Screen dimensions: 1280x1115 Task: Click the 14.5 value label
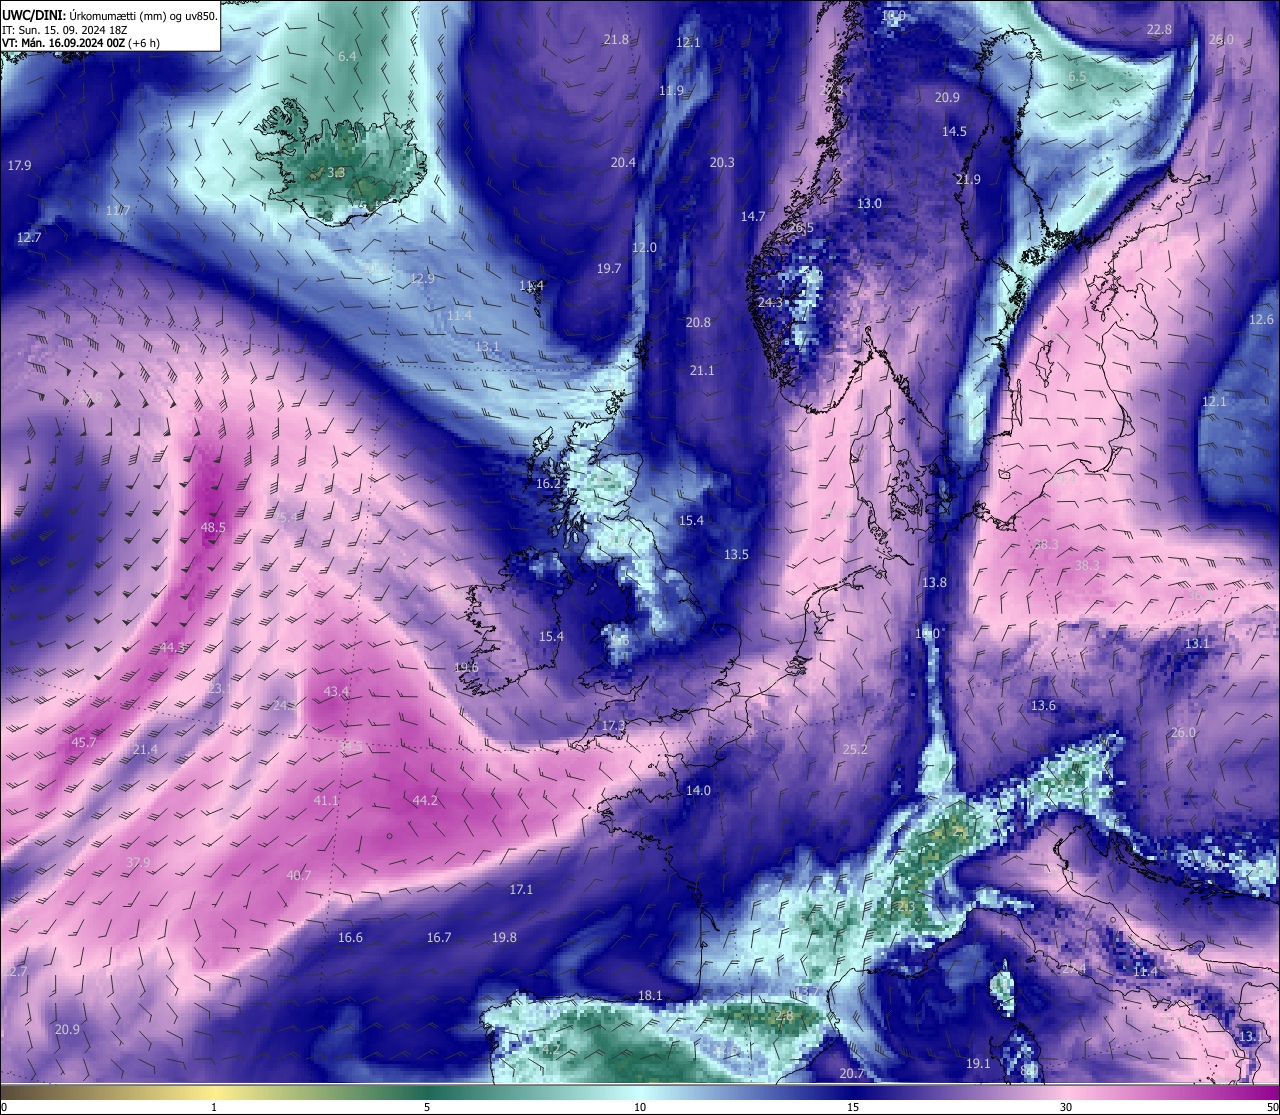tap(954, 131)
